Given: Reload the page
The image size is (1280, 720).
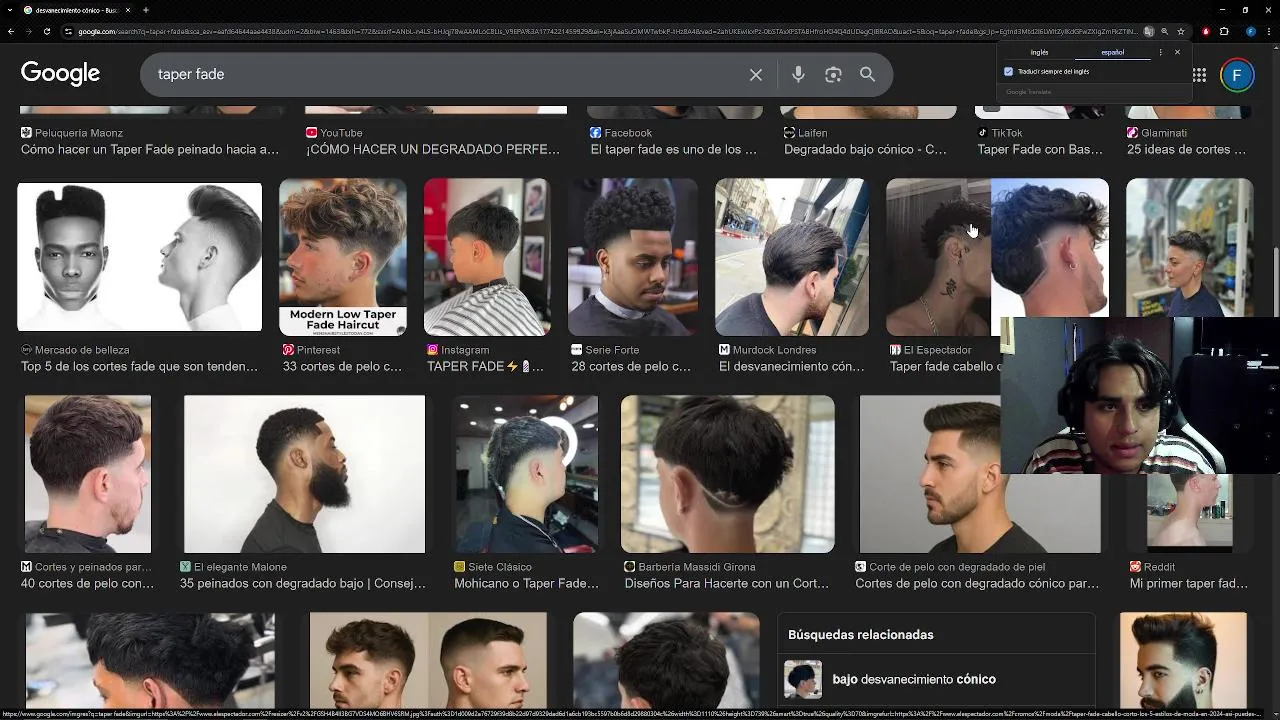Looking at the screenshot, I should tap(47, 31).
